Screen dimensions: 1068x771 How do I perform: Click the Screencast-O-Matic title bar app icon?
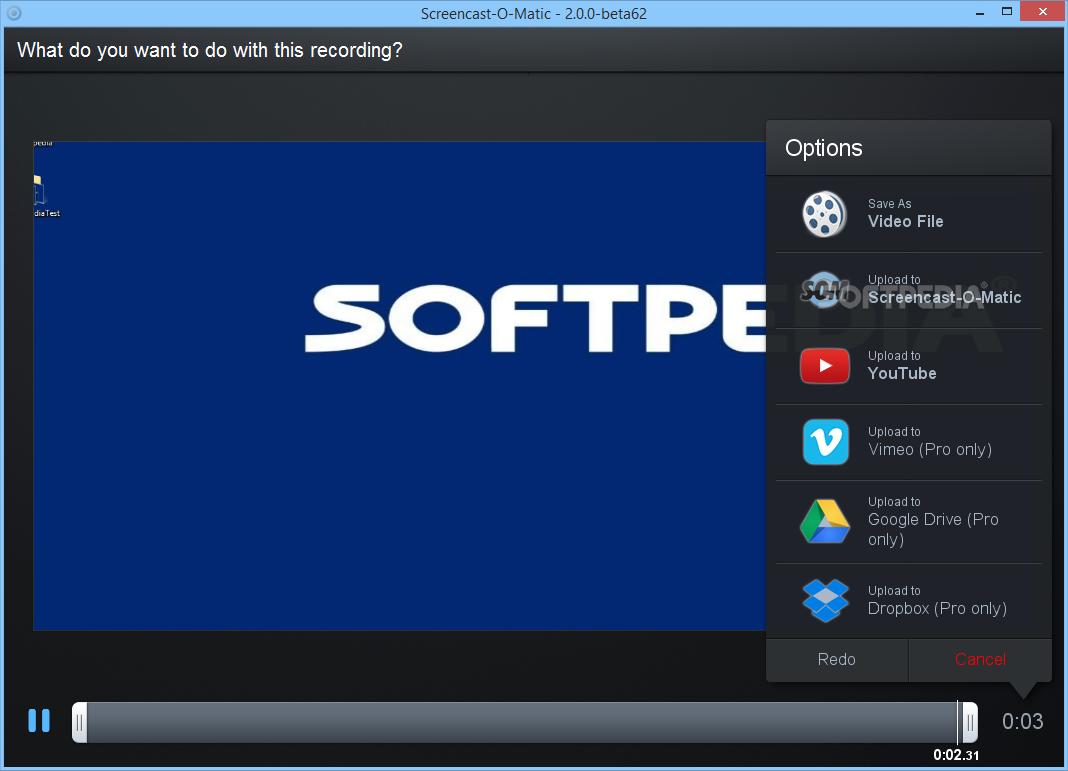[x=14, y=13]
